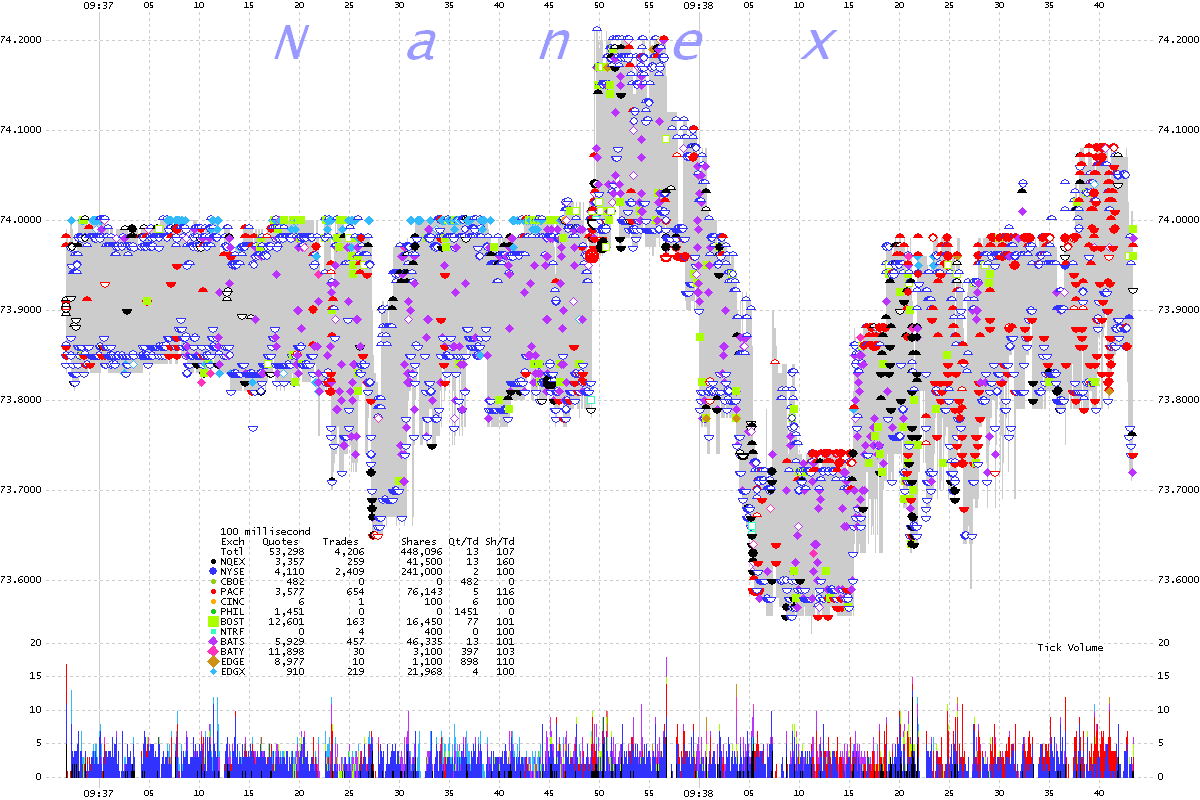Click the 'Tick Volume' label

(x=1070, y=648)
